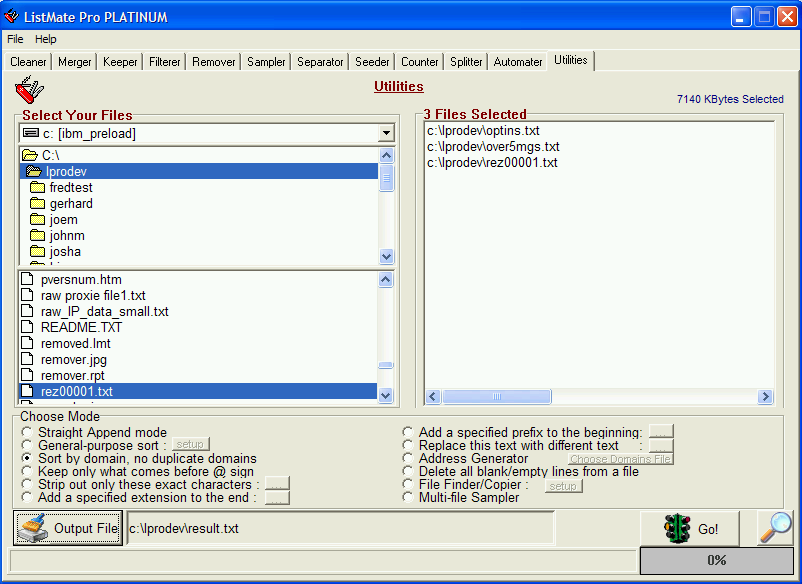802x584 pixels.
Task: Click drive icon in drive selector
Action: point(31,133)
